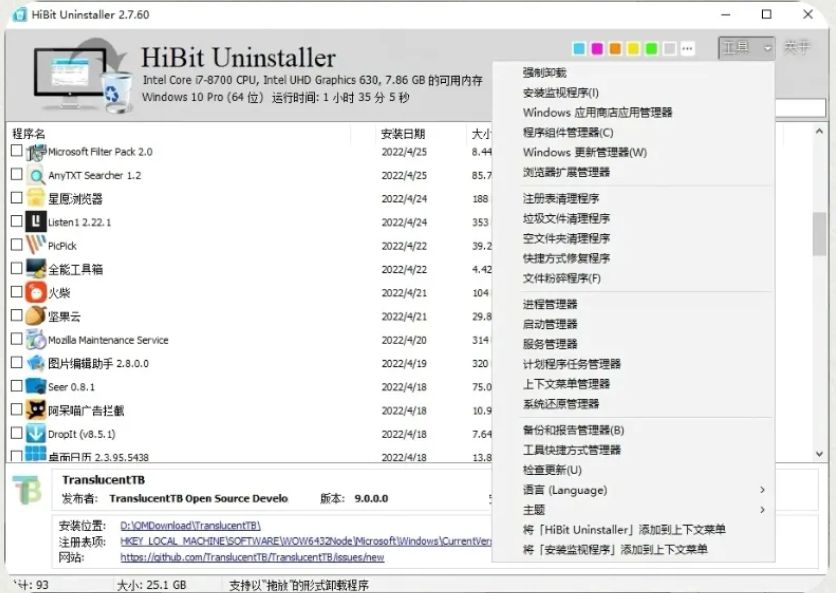Pick the orange theme color swatch
This screenshot has width=836, height=593.
[x=615, y=49]
